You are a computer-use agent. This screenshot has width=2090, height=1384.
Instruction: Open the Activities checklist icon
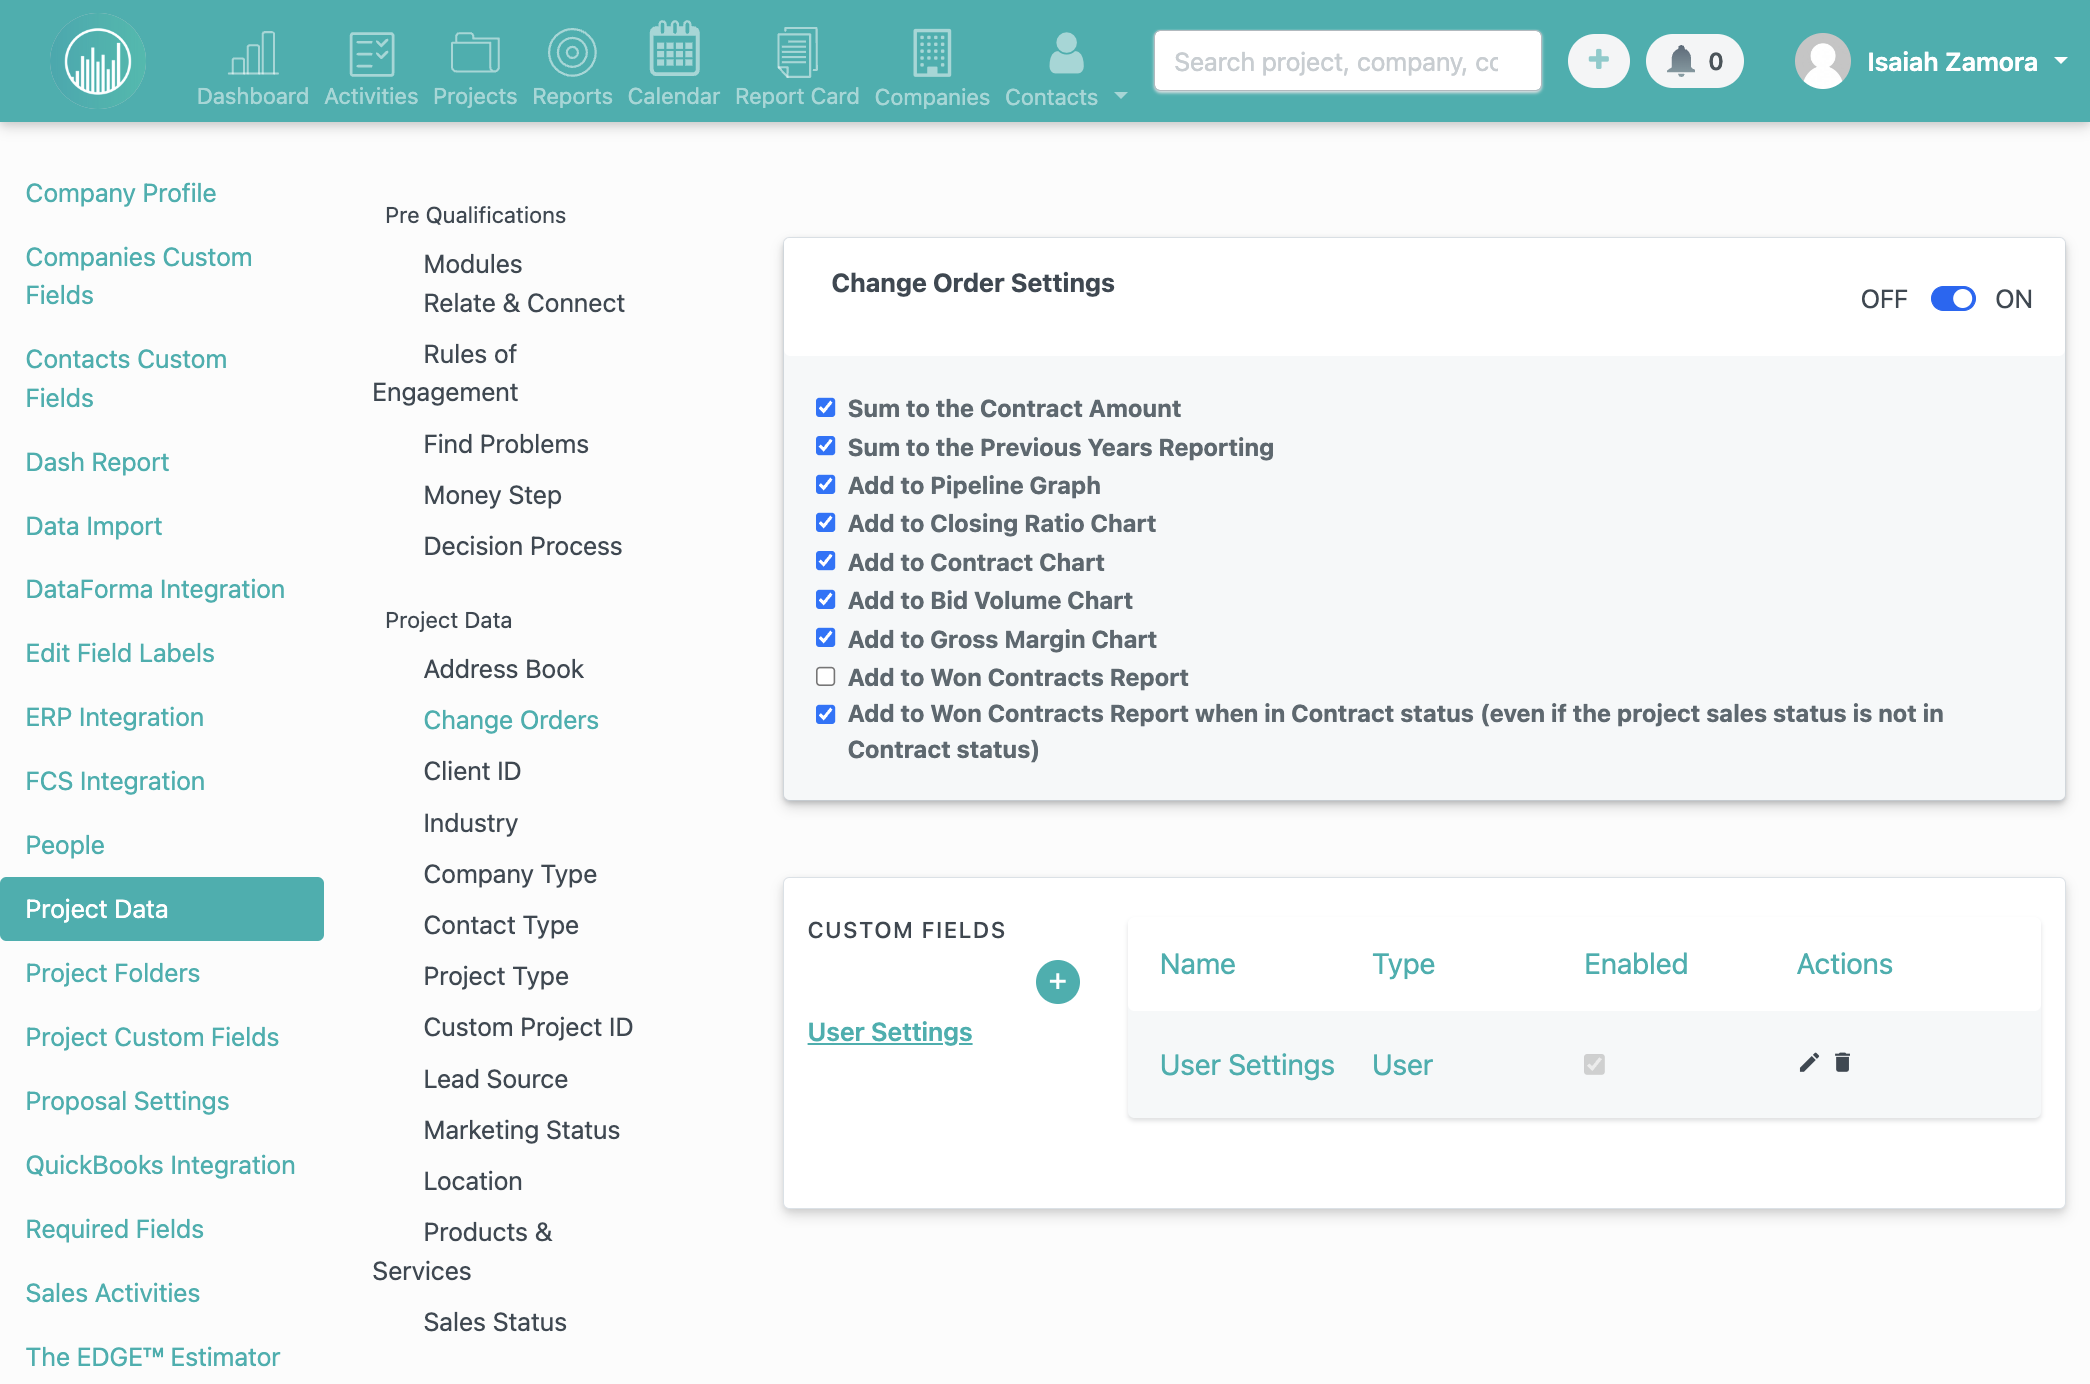click(371, 53)
